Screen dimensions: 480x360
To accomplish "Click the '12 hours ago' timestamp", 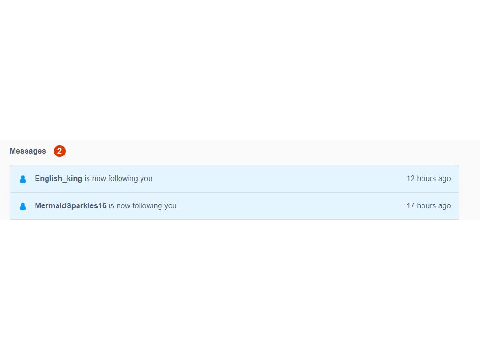I will (x=429, y=178).
